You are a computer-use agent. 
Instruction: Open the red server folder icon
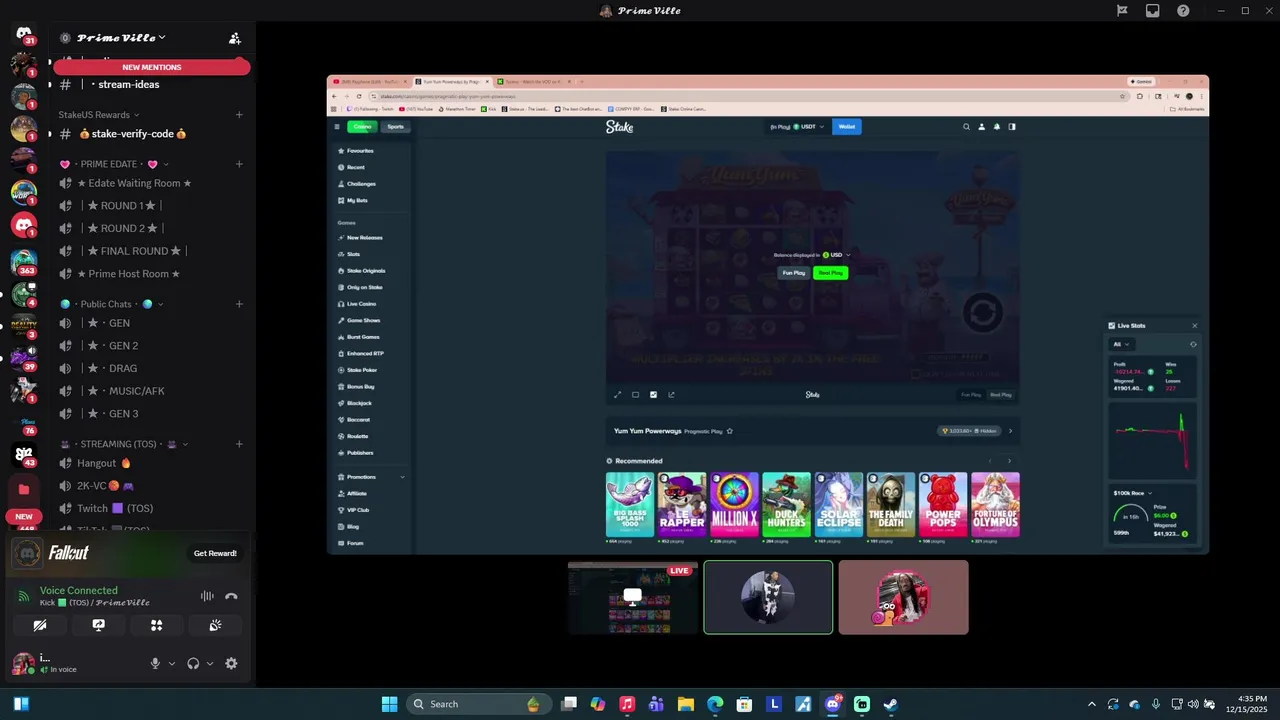coord(24,489)
